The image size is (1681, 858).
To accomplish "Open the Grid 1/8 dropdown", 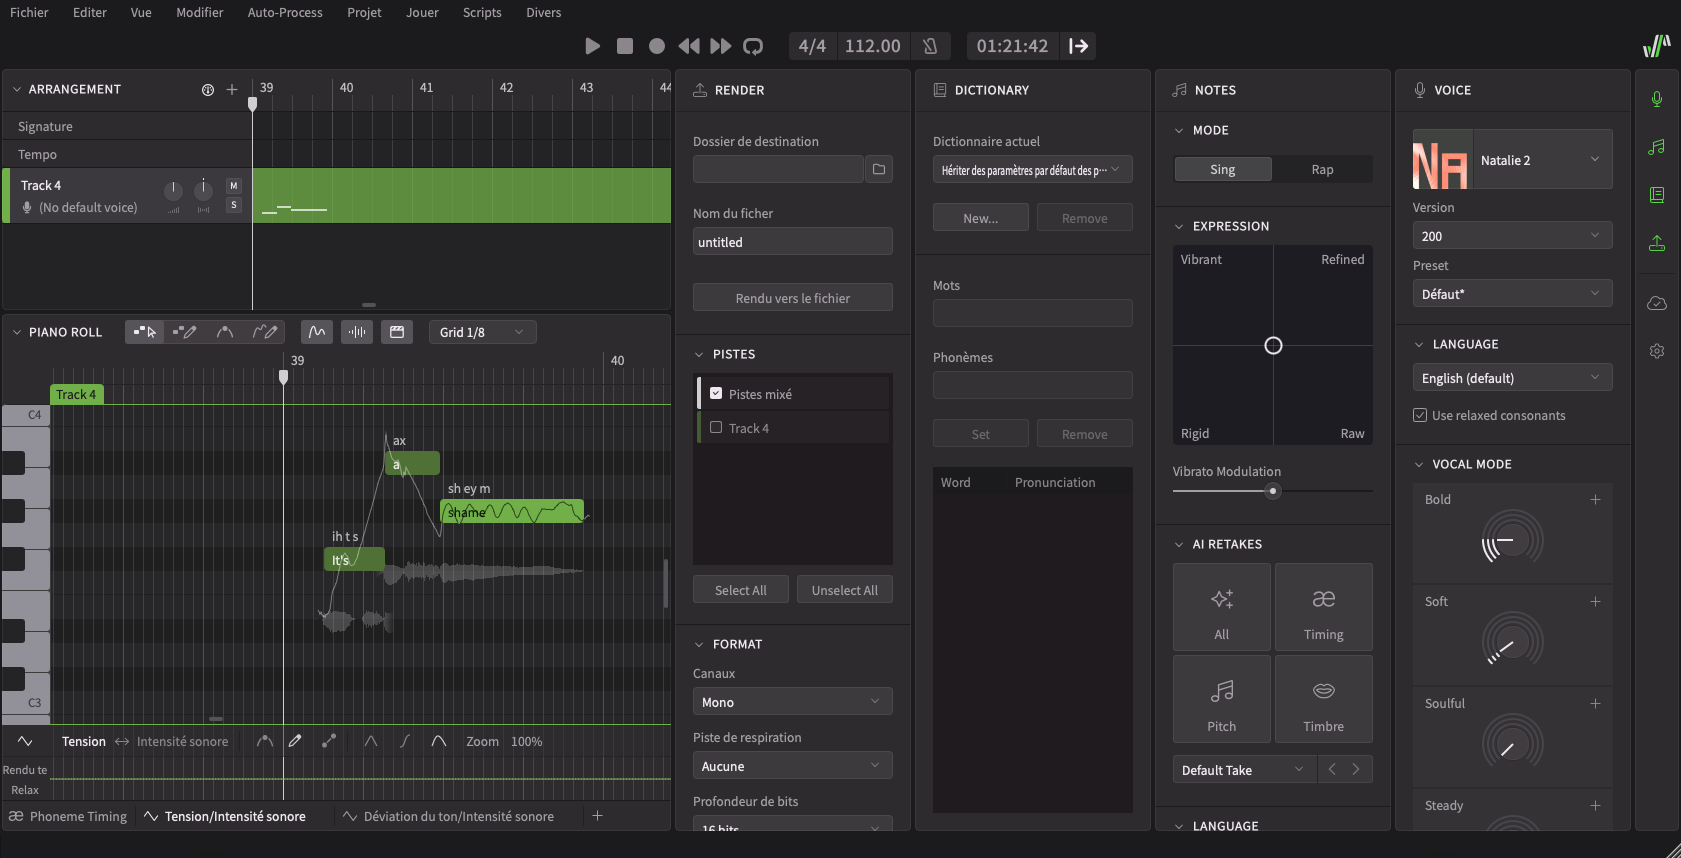I will coord(481,332).
